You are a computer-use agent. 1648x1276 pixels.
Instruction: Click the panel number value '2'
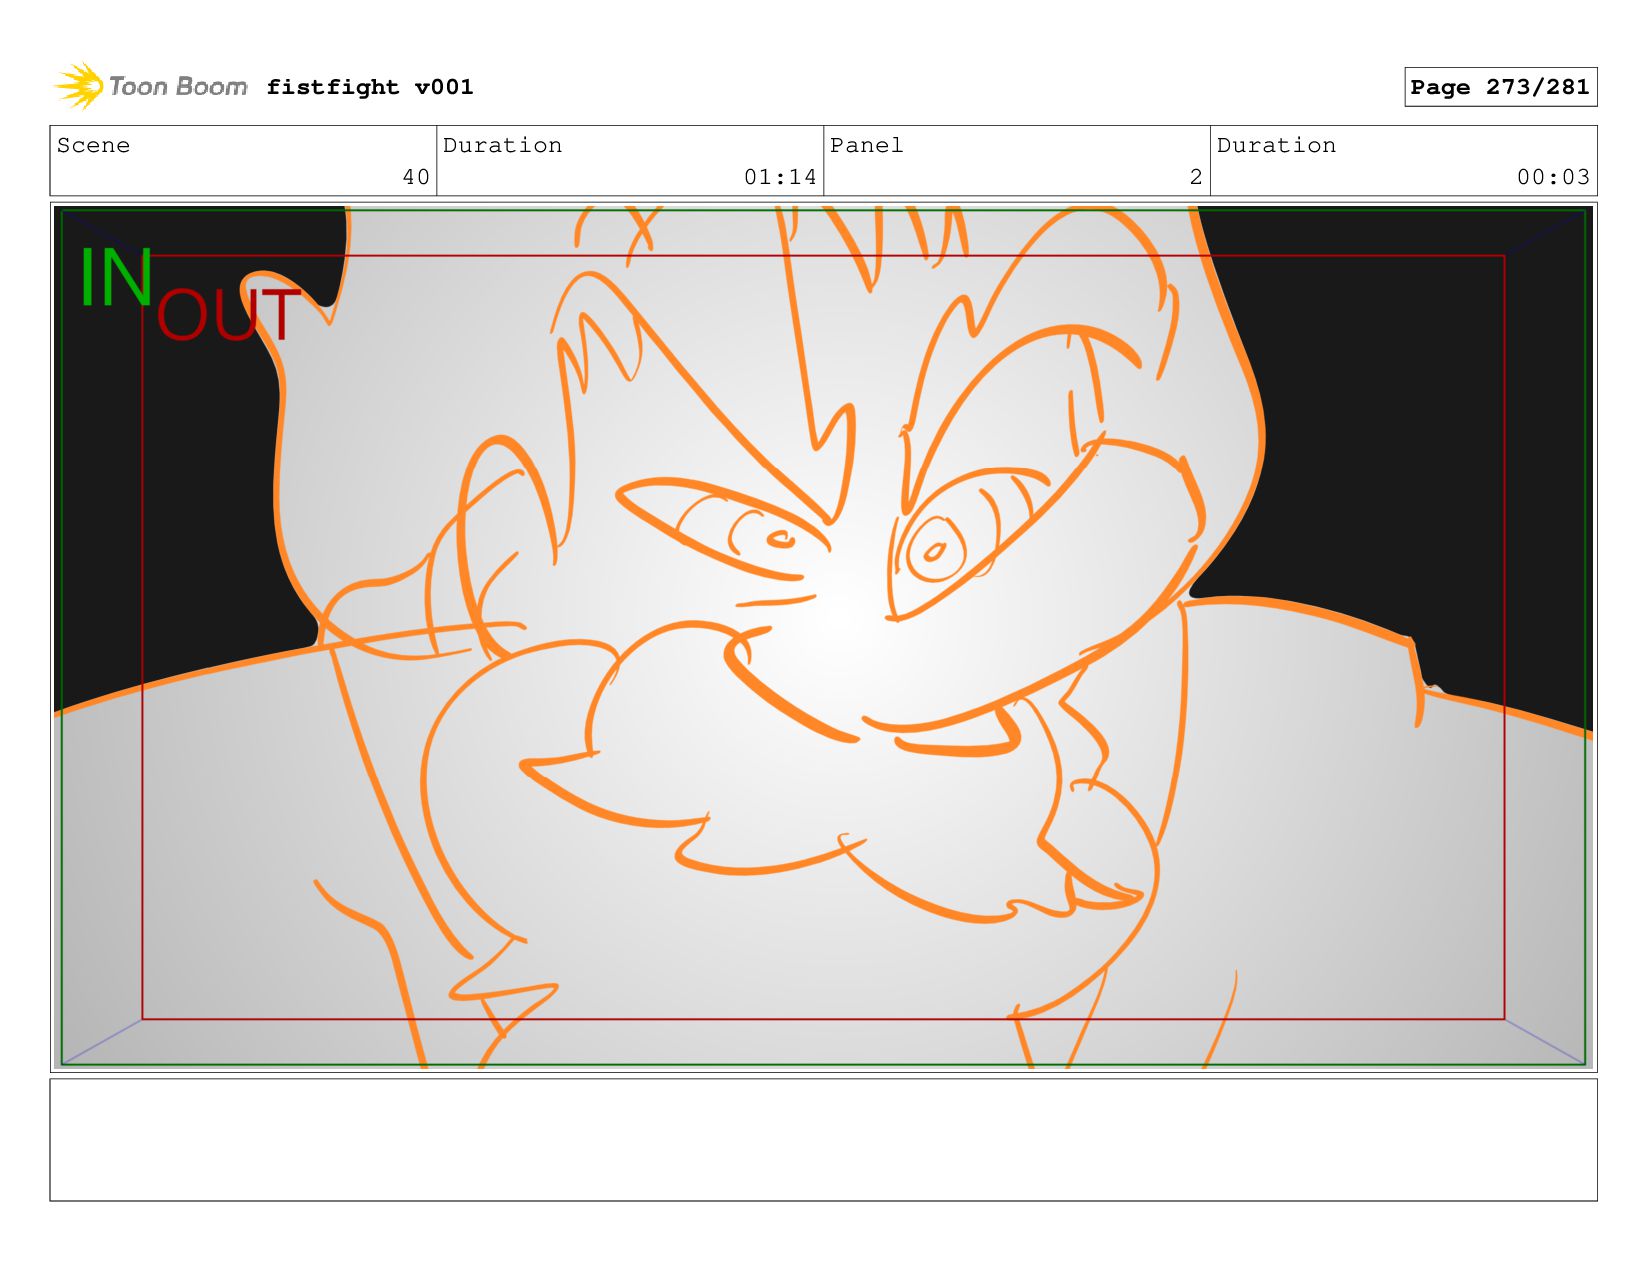[1196, 177]
